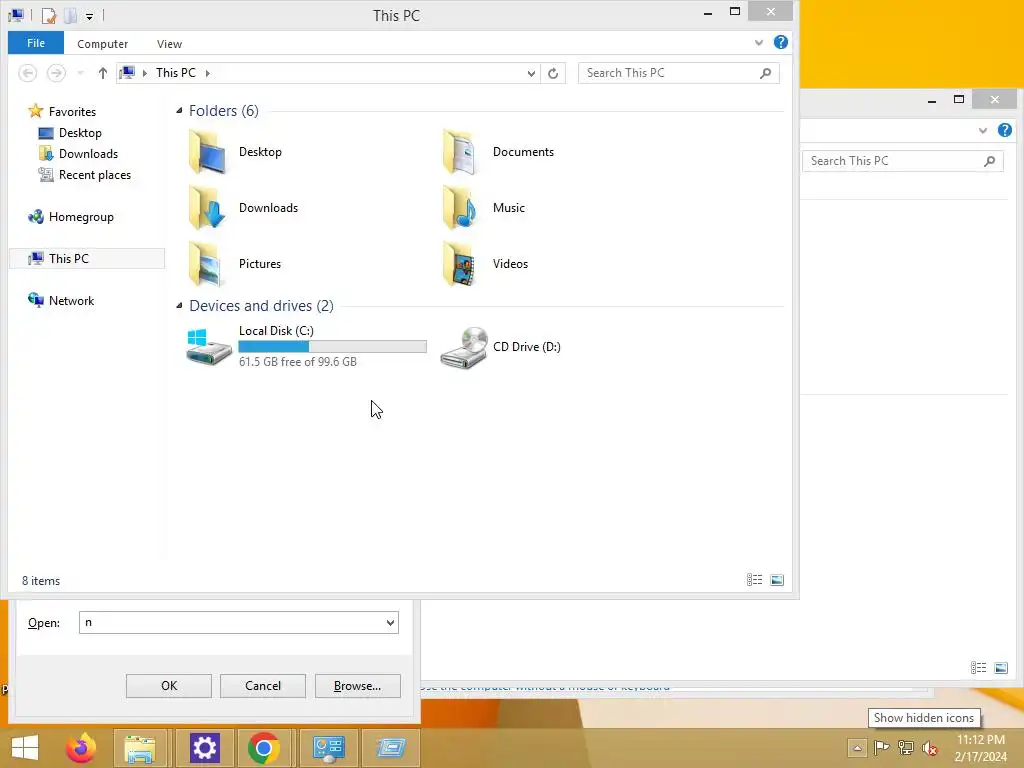Open Action Center flag tray icon
1024x768 pixels.
pos(881,748)
